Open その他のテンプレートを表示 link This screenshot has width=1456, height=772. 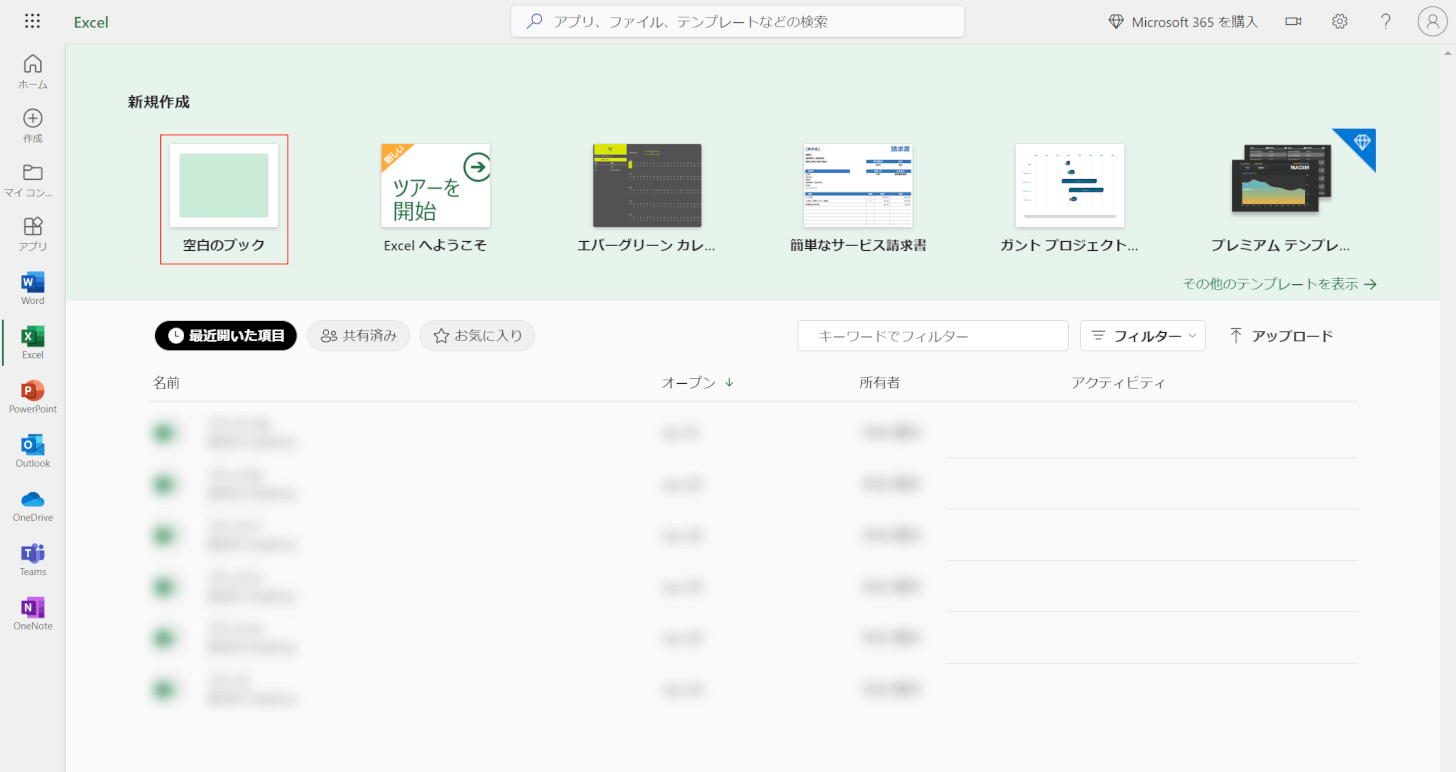pyautogui.click(x=1279, y=284)
